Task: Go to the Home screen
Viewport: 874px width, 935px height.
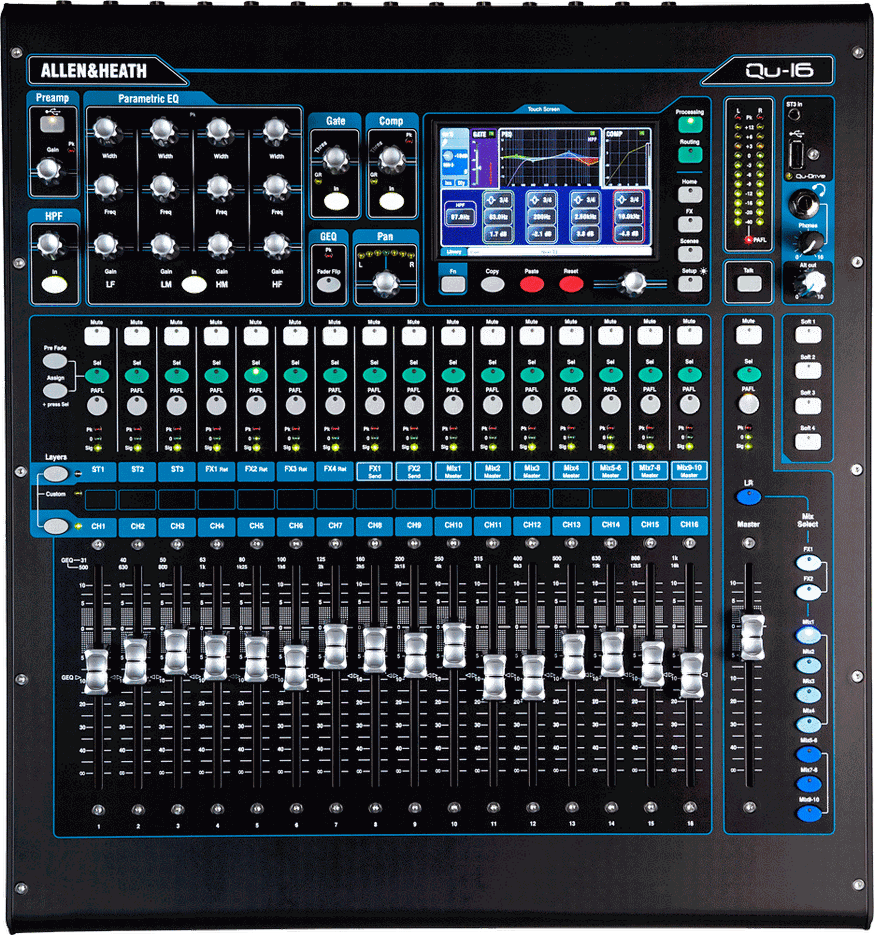Action: click(x=690, y=194)
